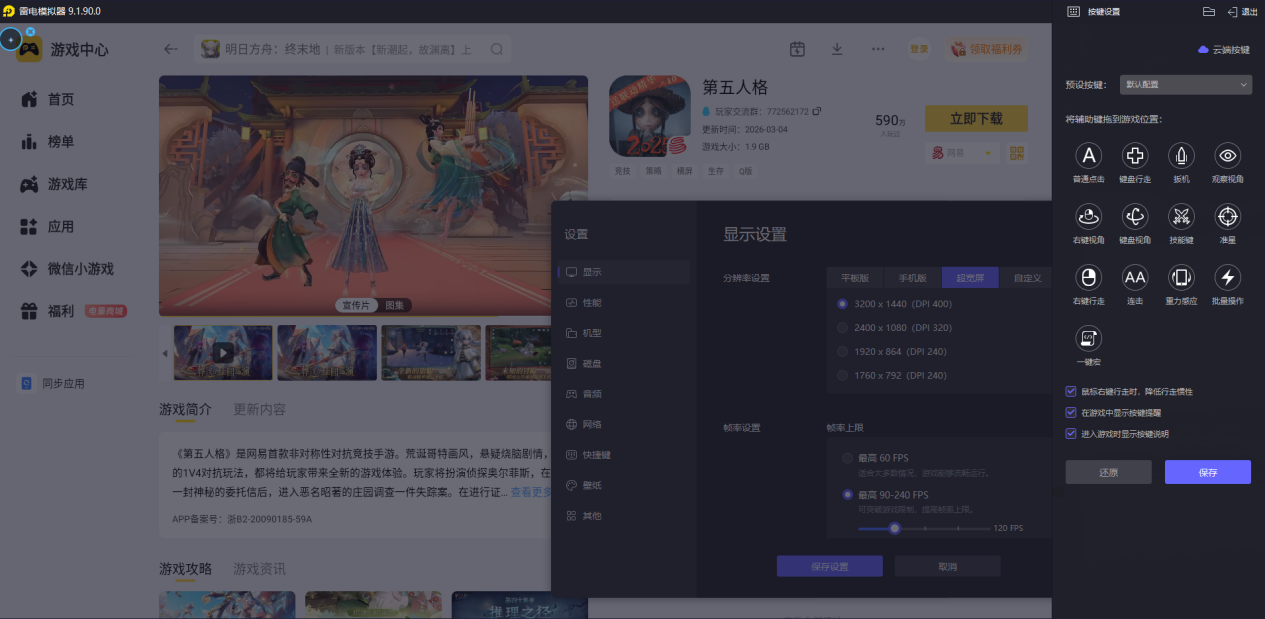1265x619 pixels.
Task: Select 最高 60 FPS option
Action: 847,457
